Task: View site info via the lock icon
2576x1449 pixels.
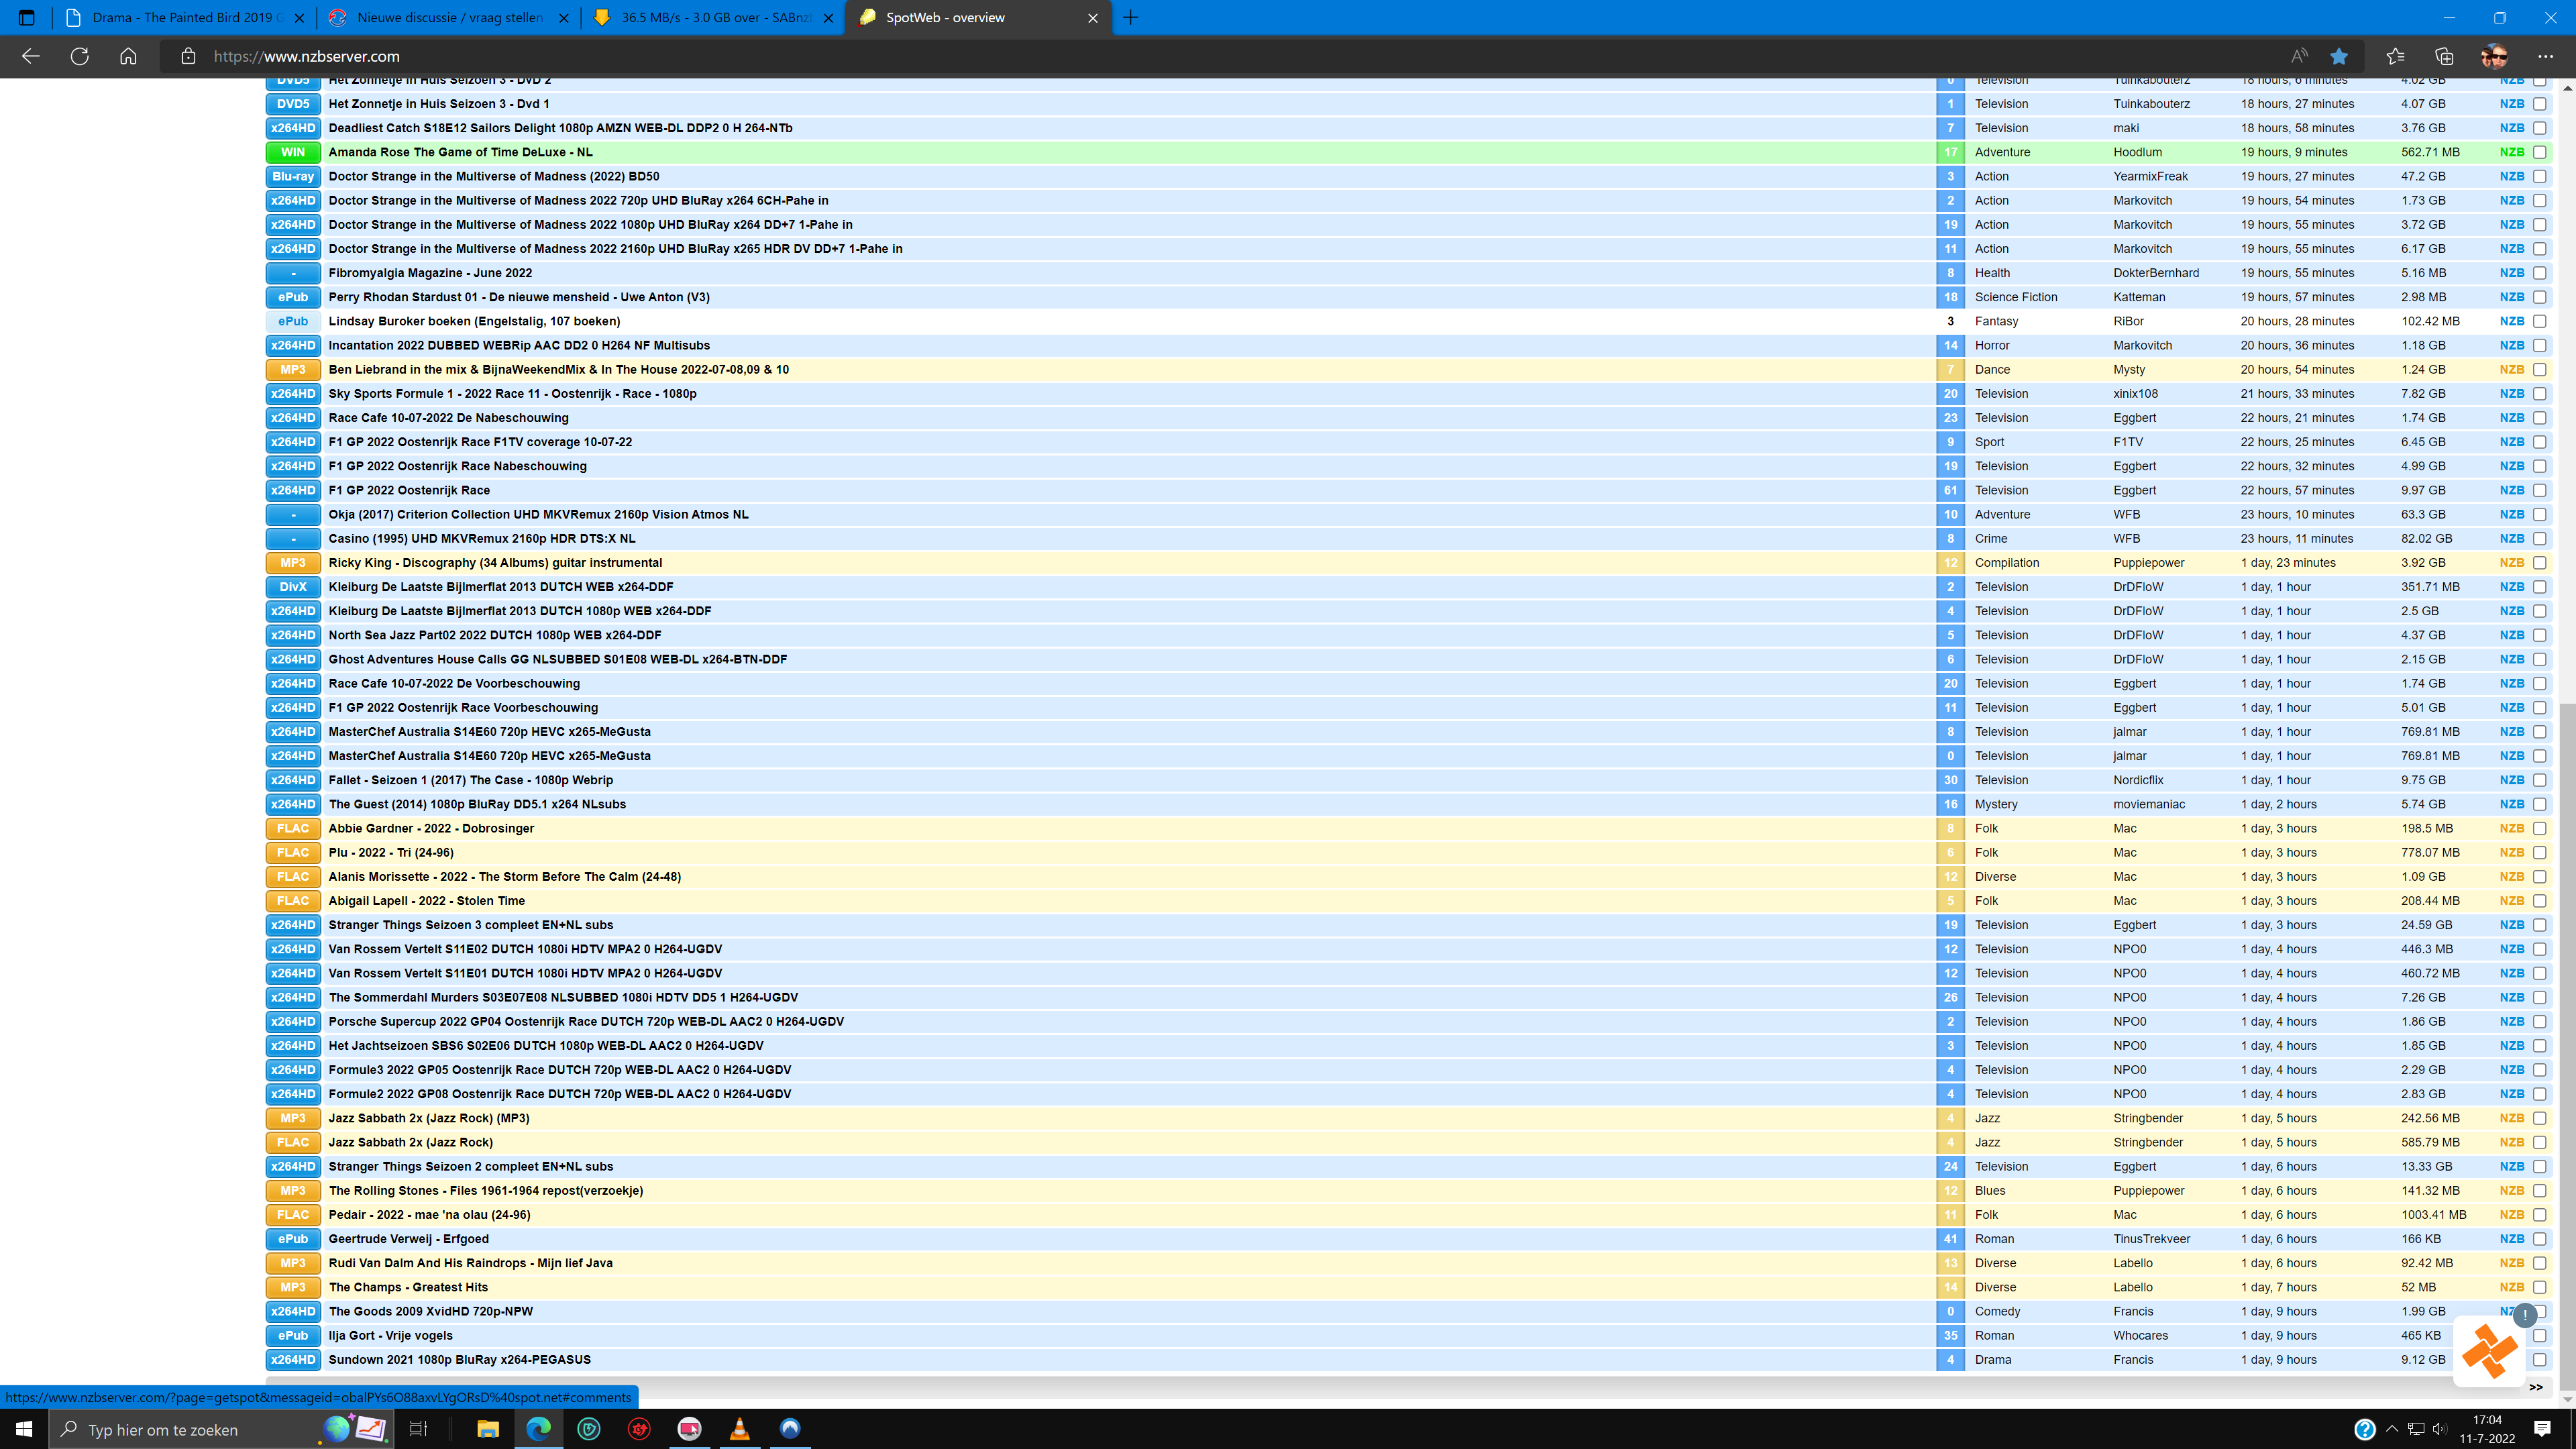Action: coord(188,56)
